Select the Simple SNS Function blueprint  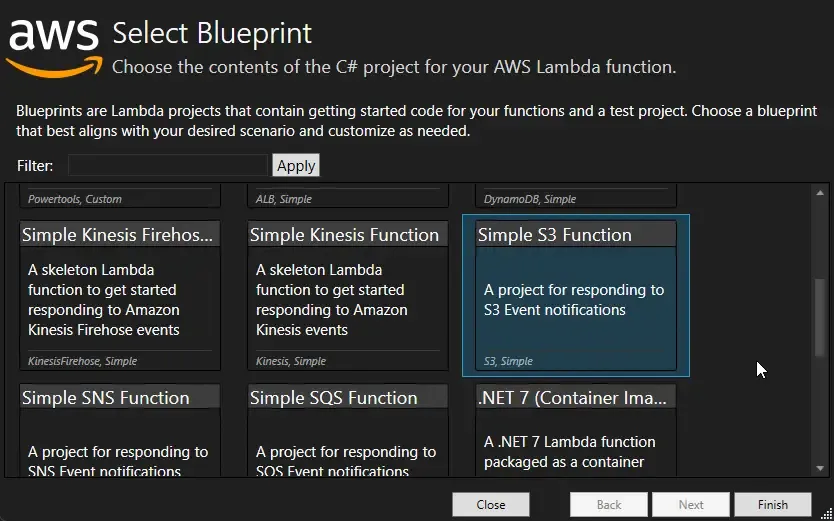tap(120, 430)
